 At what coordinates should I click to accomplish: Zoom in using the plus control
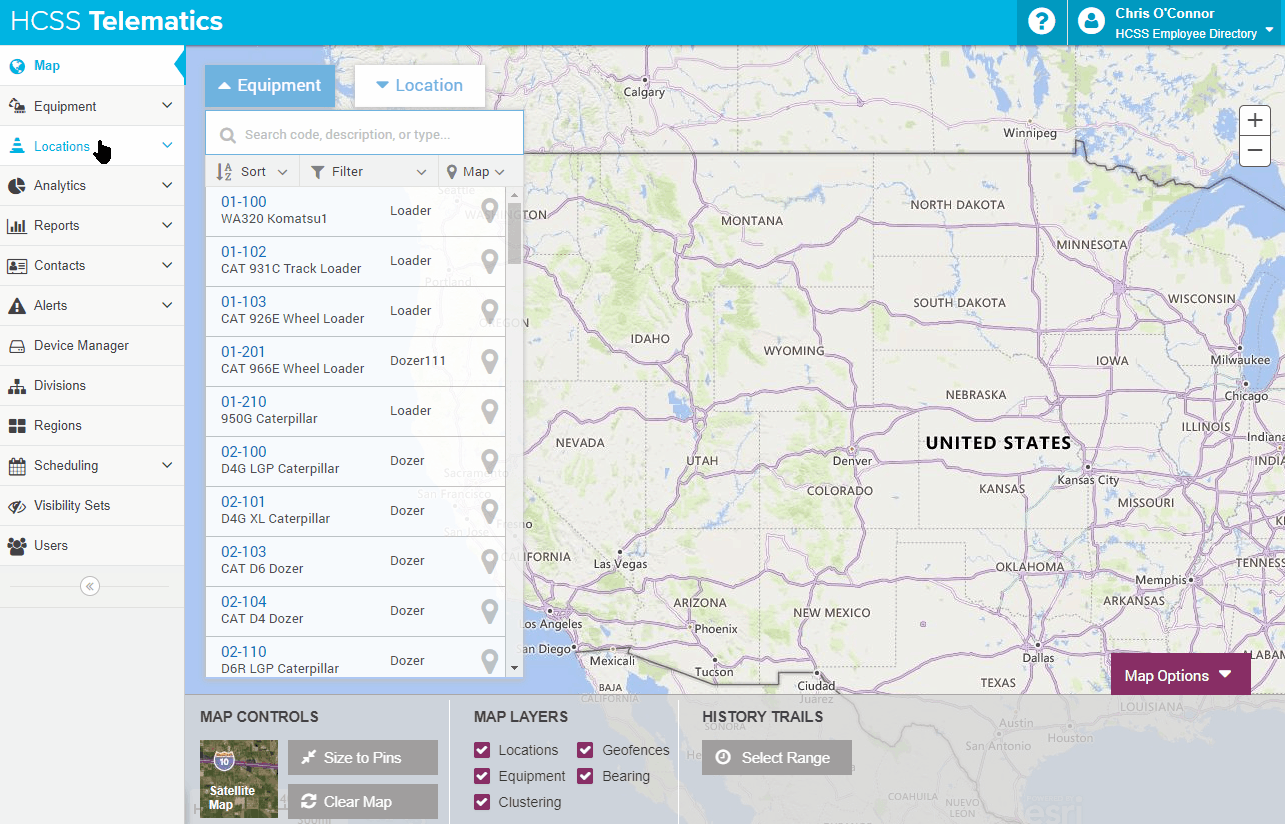click(1254, 119)
